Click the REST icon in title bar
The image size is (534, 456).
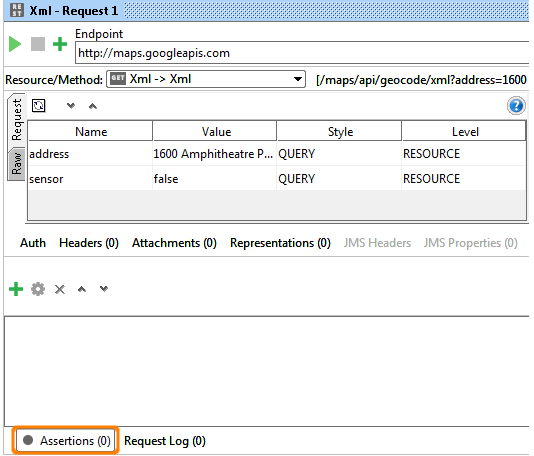17,10
